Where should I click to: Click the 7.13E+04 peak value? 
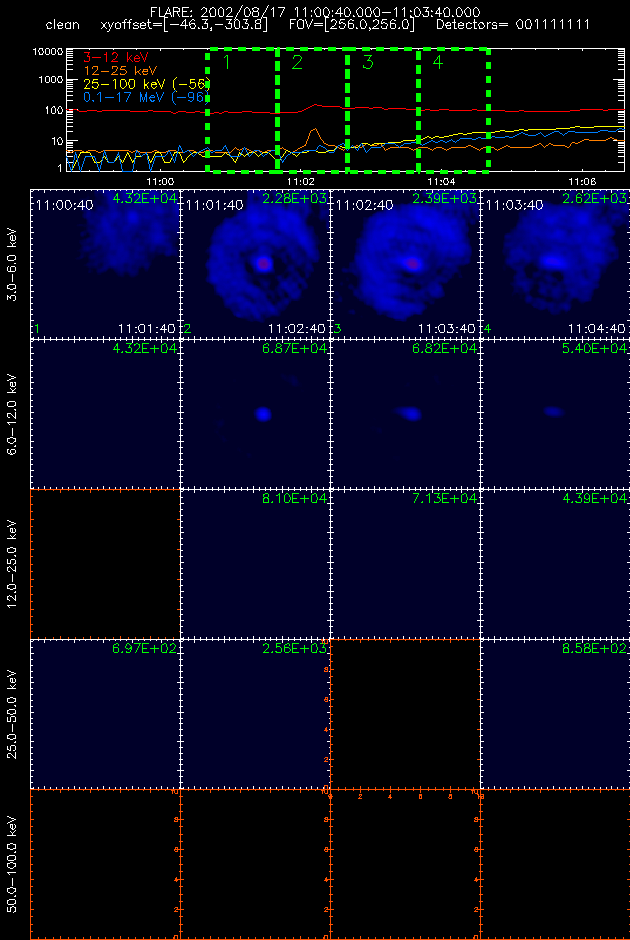point(445,498)
